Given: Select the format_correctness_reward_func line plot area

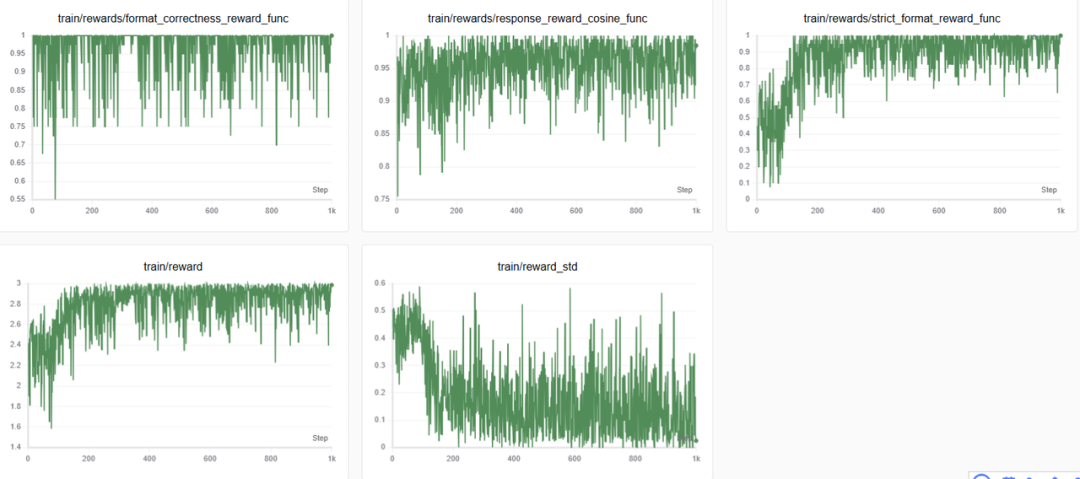Looking at the screenshot, I should tap(182, 117).
